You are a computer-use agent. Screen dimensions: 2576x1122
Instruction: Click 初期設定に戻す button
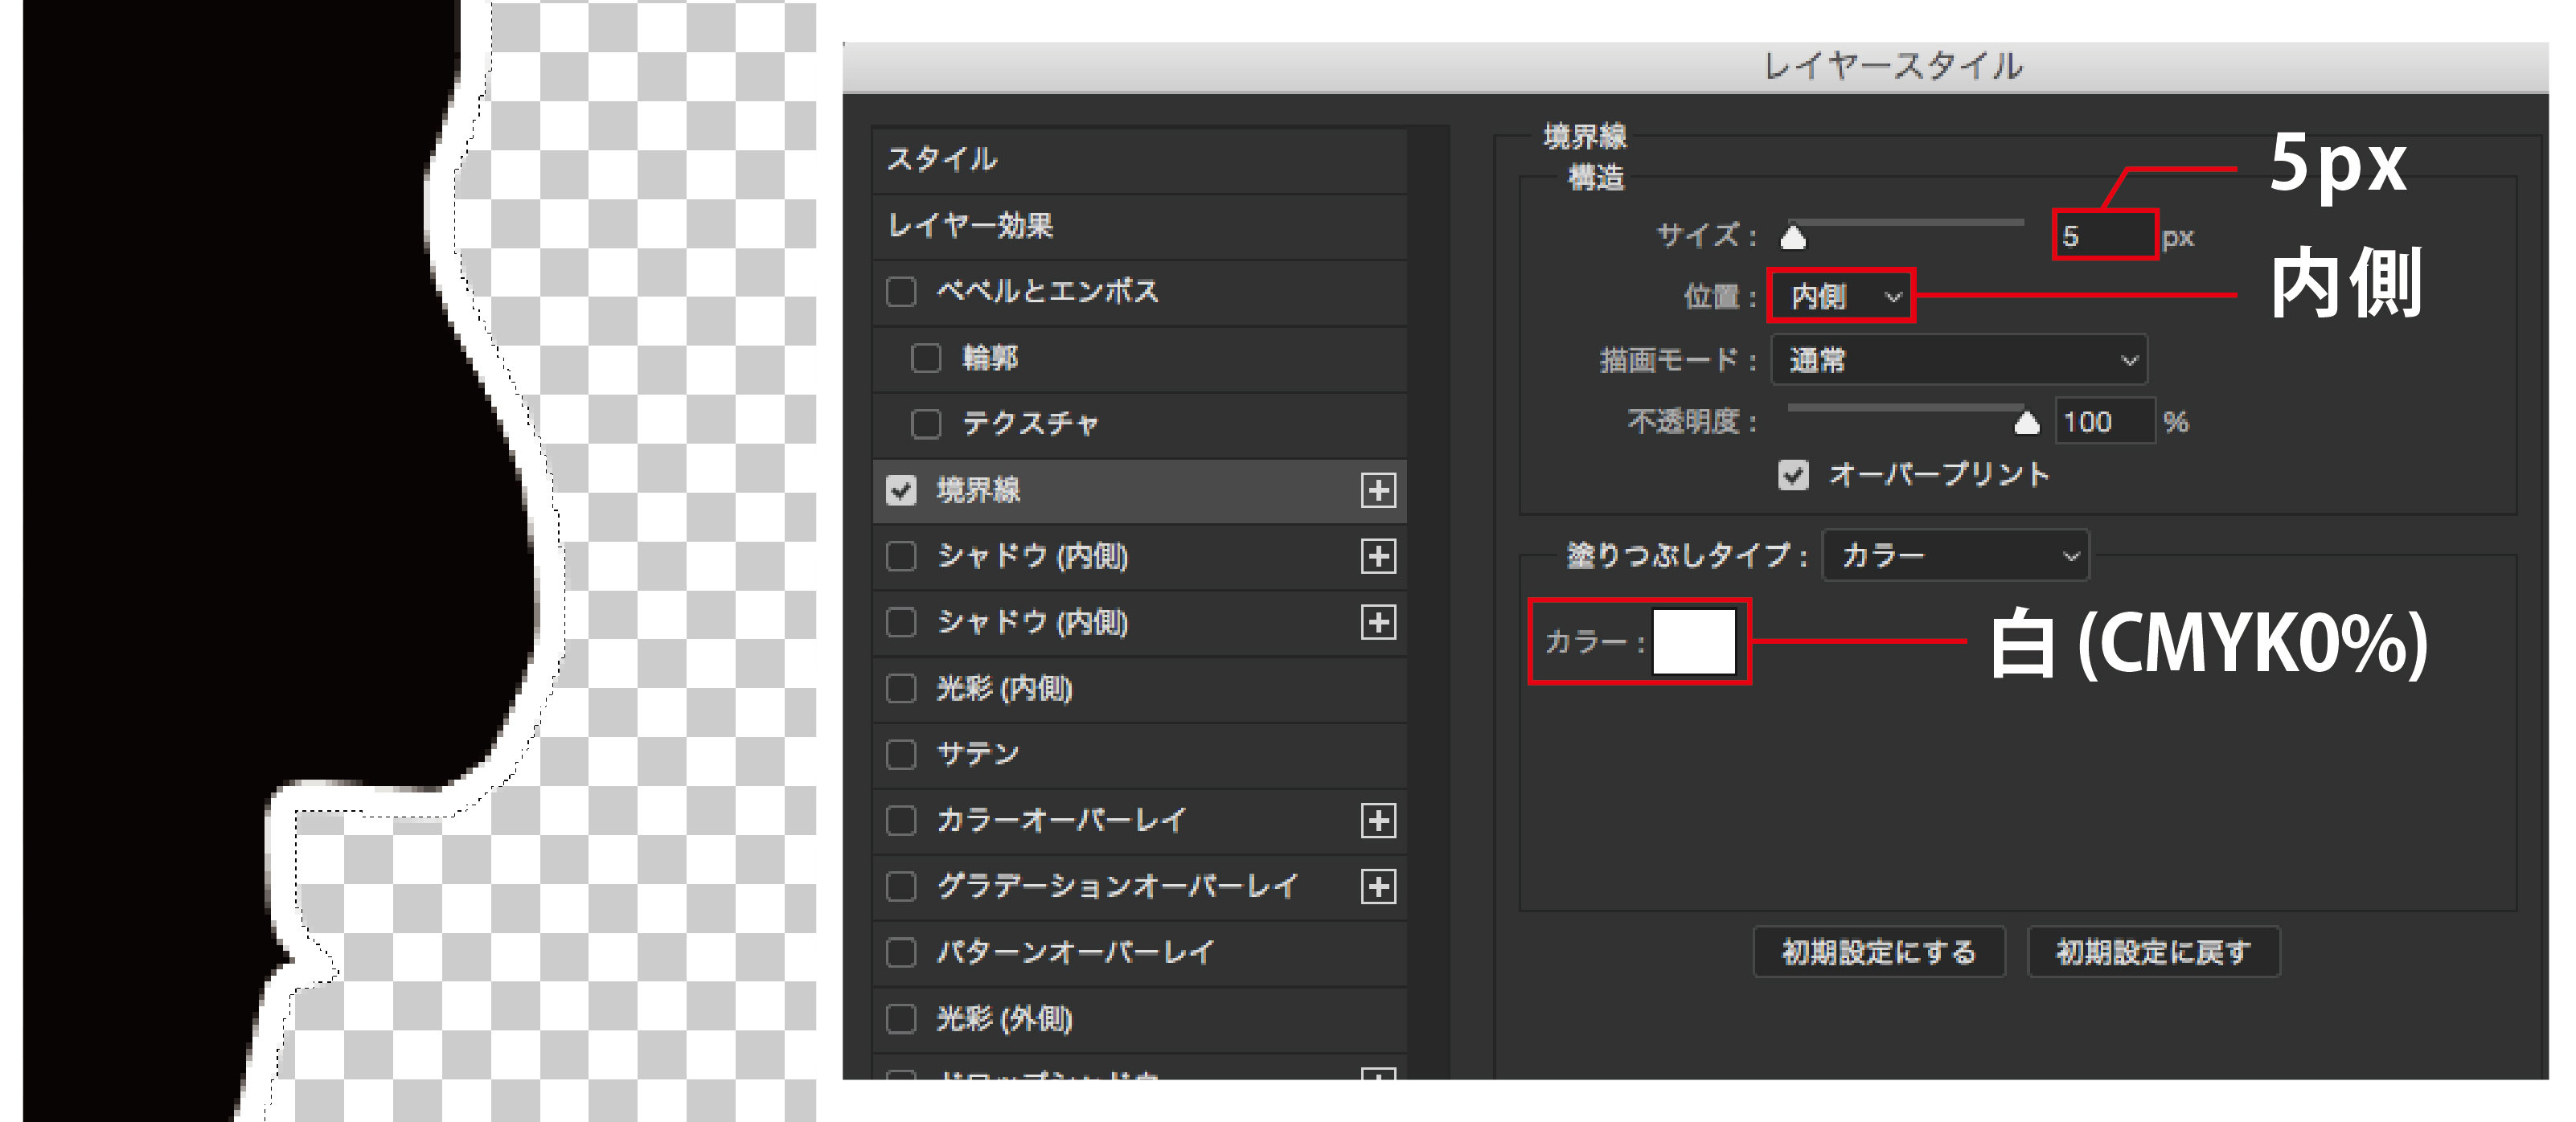[2153, 952]
